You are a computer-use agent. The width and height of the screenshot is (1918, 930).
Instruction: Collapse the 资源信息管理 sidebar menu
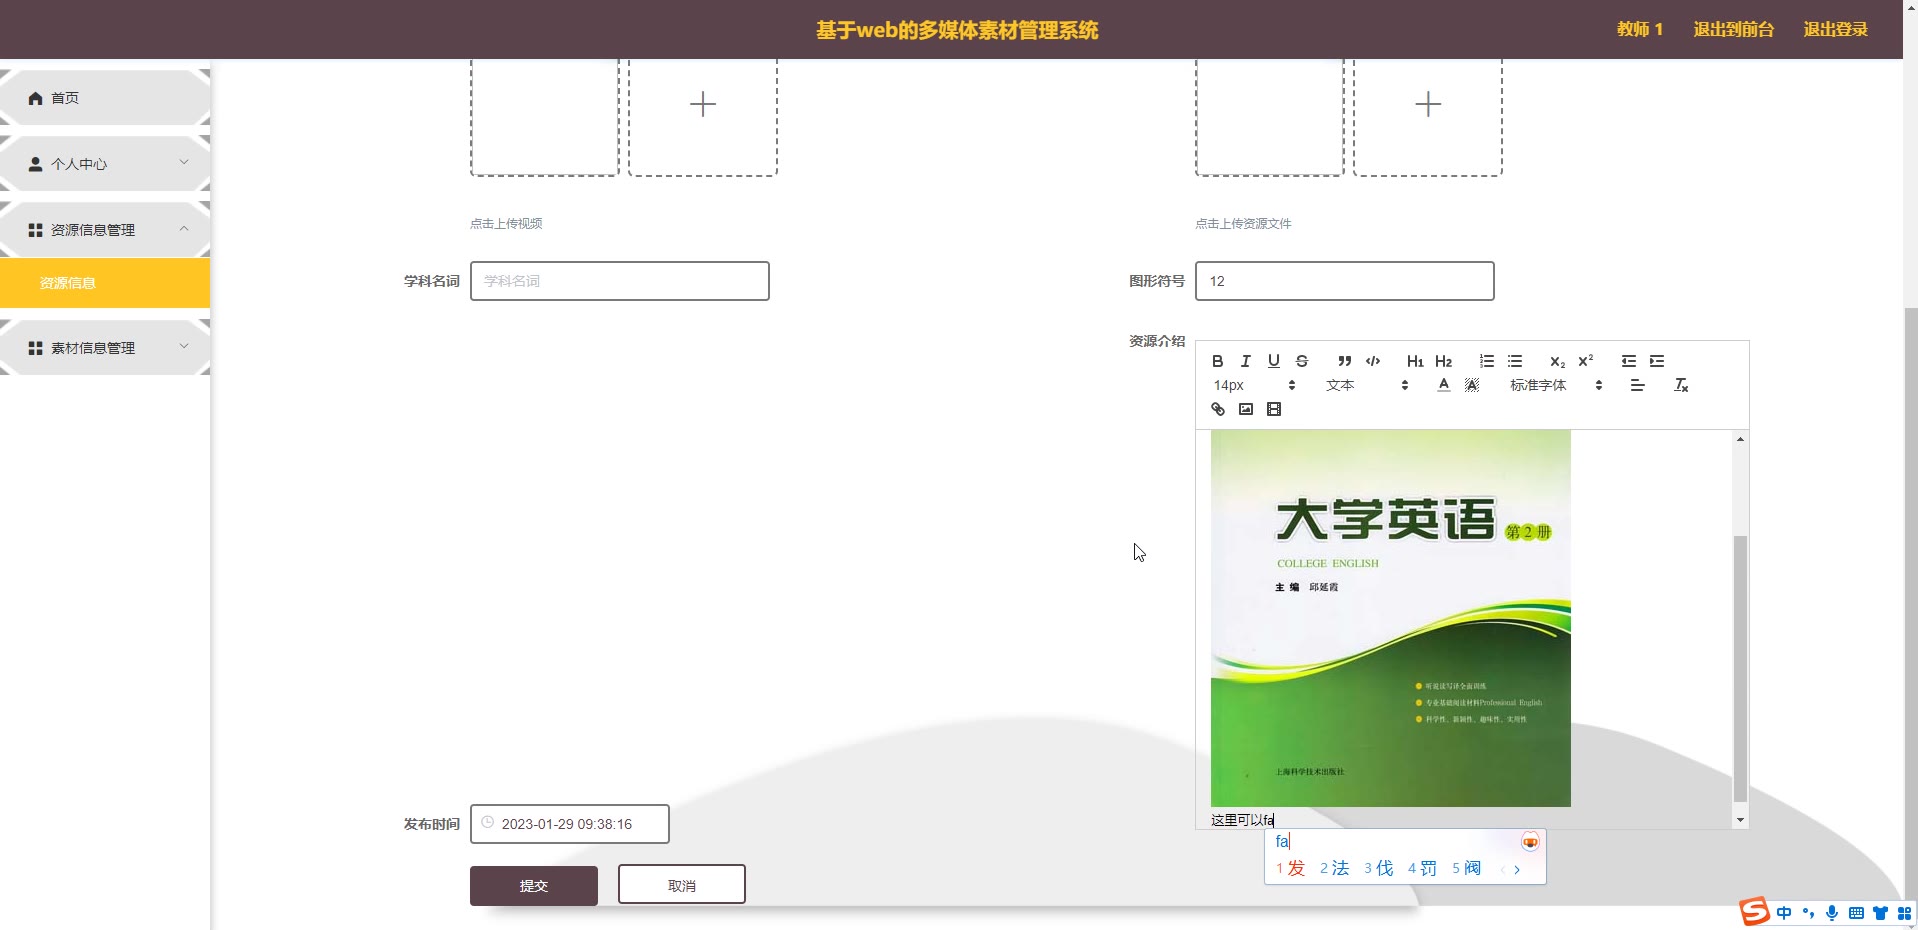coord(105,229)
